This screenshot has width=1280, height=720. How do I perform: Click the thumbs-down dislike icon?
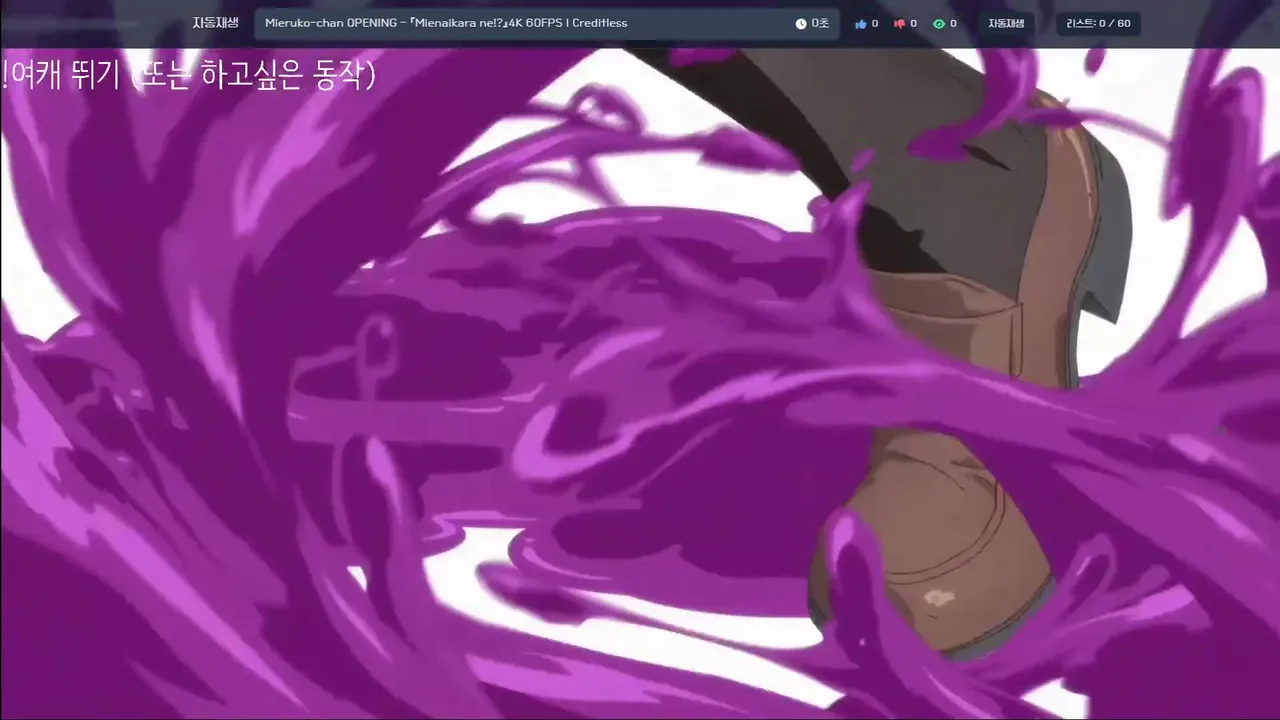(x=899, y=23)
